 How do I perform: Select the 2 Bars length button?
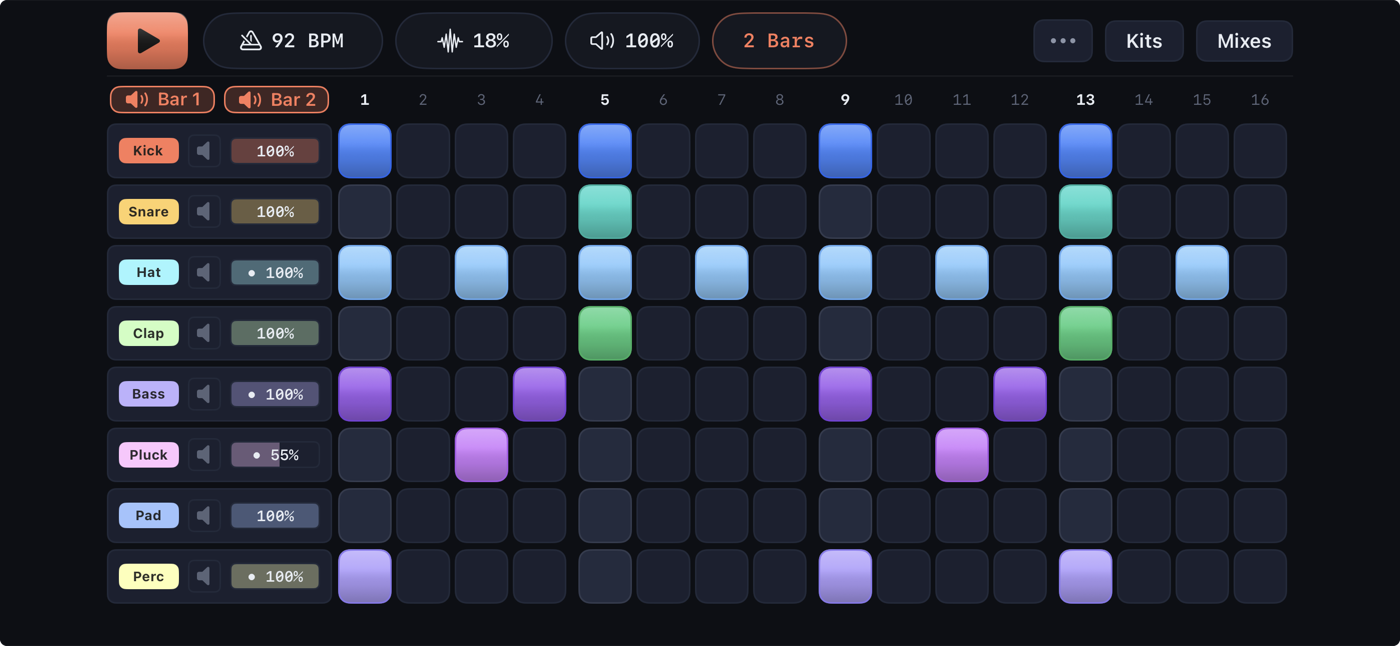[x=779, y=41]
